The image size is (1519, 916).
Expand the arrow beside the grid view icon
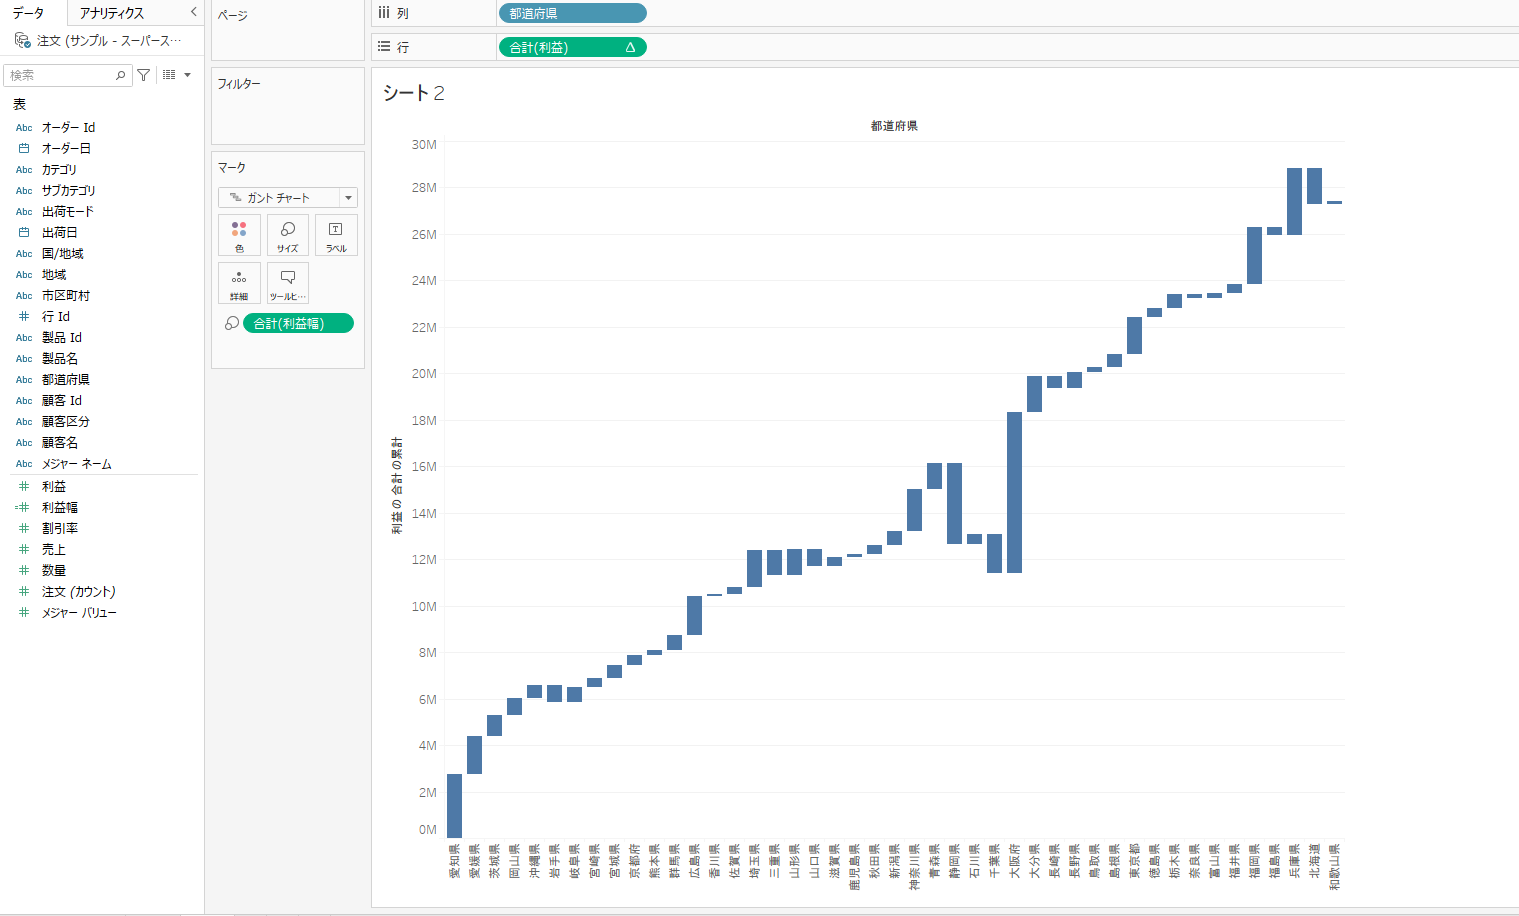187,75
